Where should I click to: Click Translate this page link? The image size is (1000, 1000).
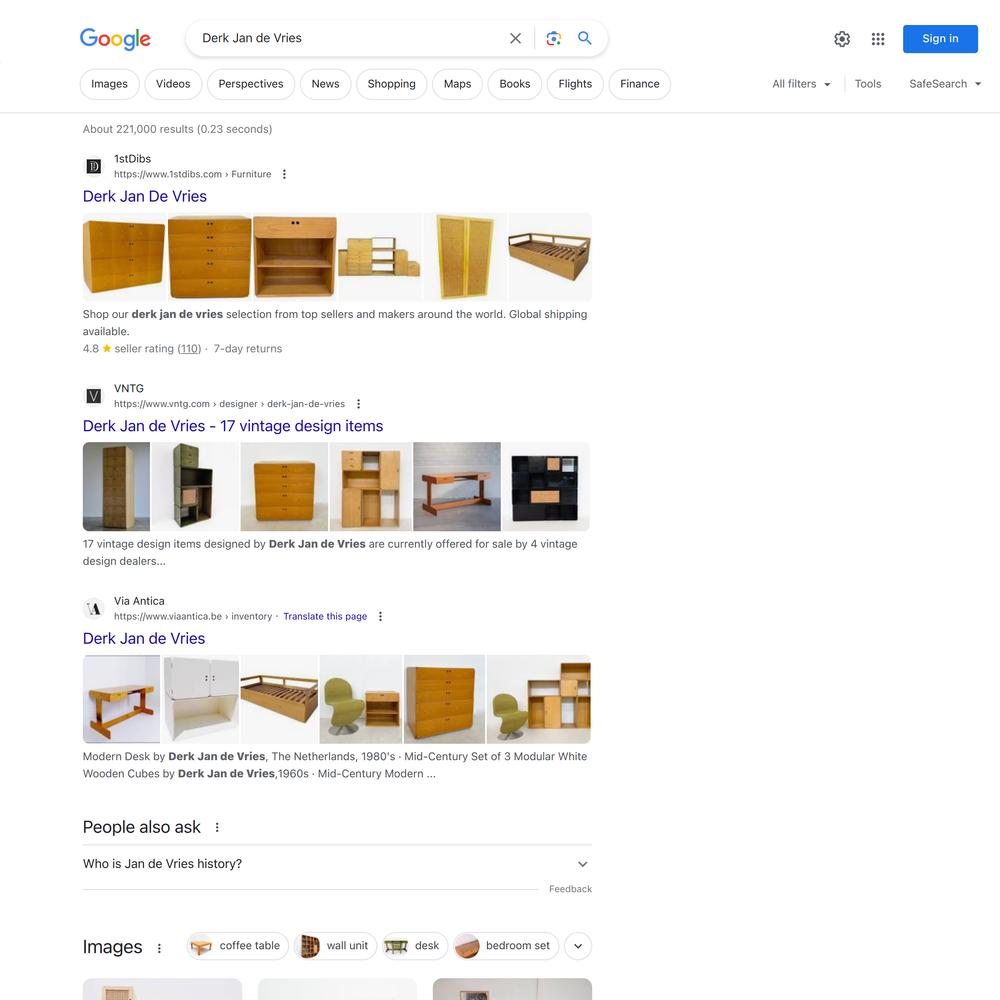tap(325, 616)
